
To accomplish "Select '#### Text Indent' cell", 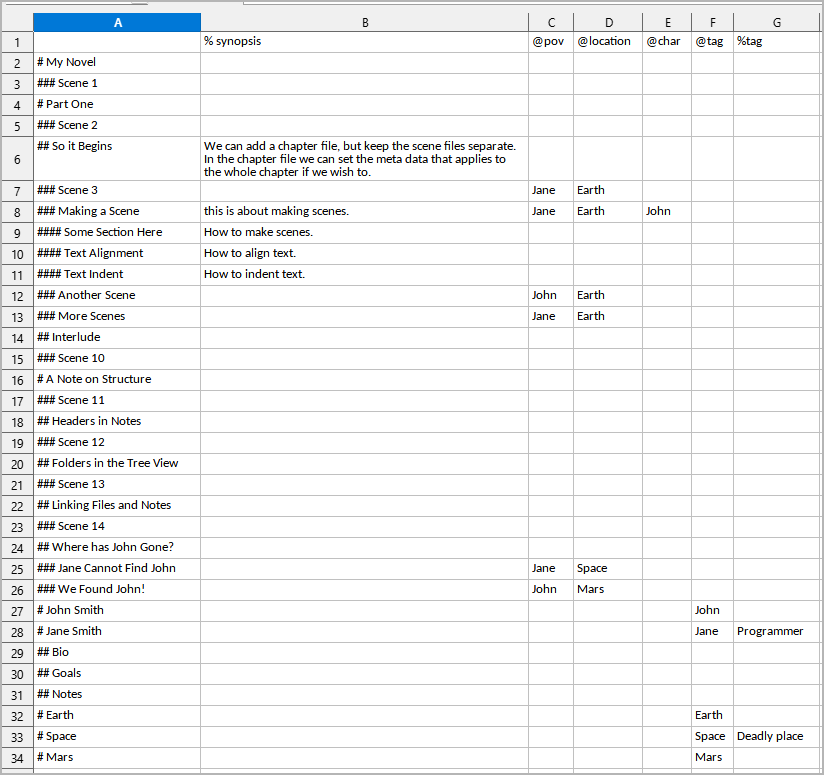I will (x=117, y=275).
